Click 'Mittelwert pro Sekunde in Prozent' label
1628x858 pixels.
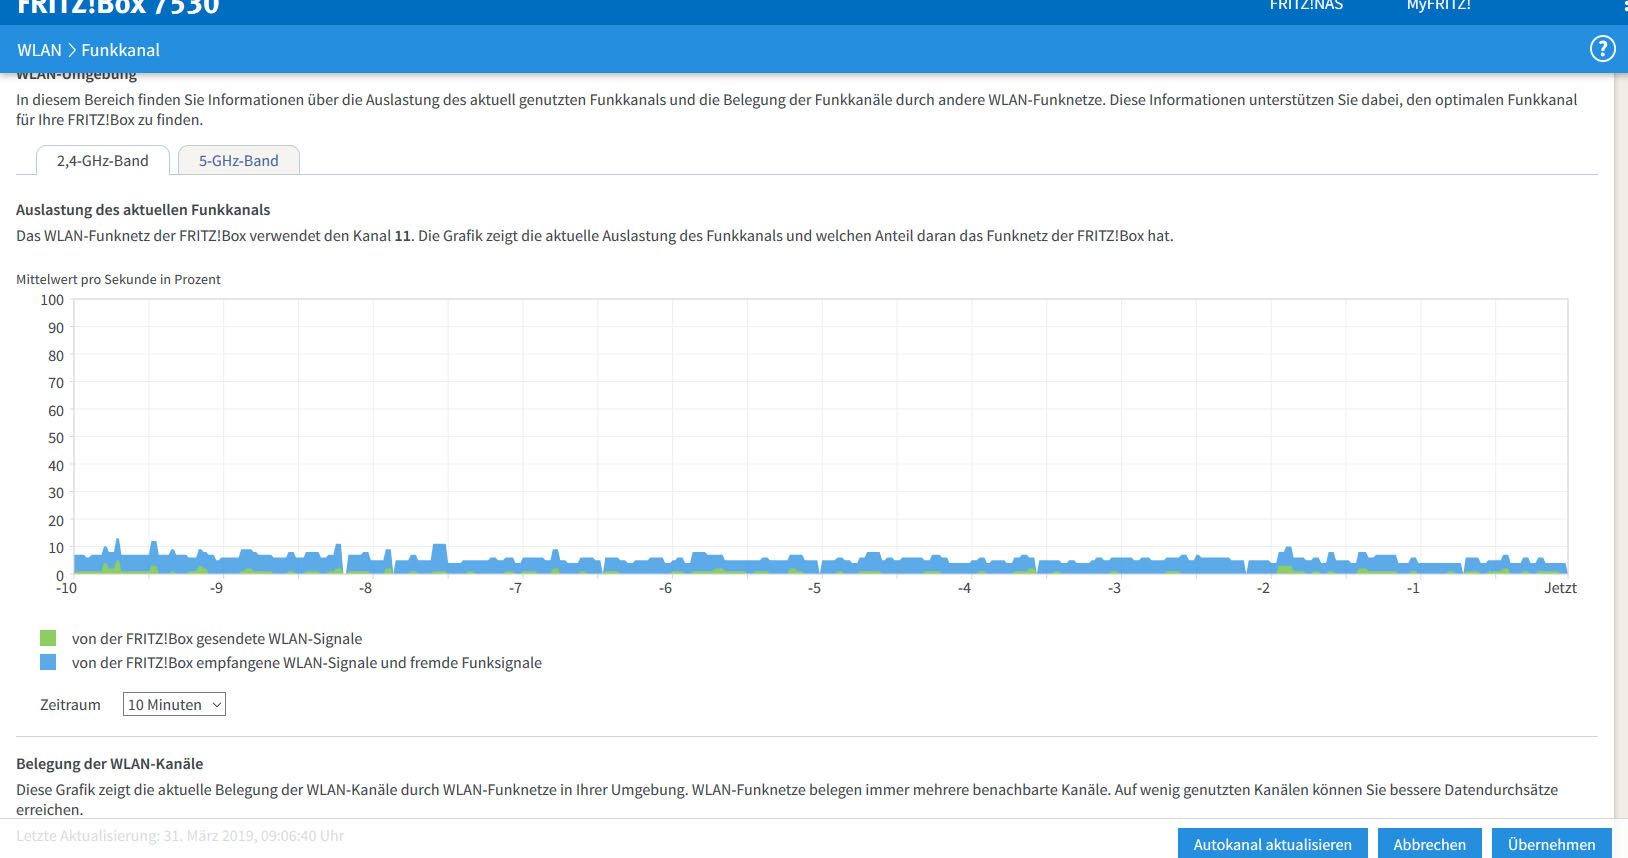tap(118, 280)
